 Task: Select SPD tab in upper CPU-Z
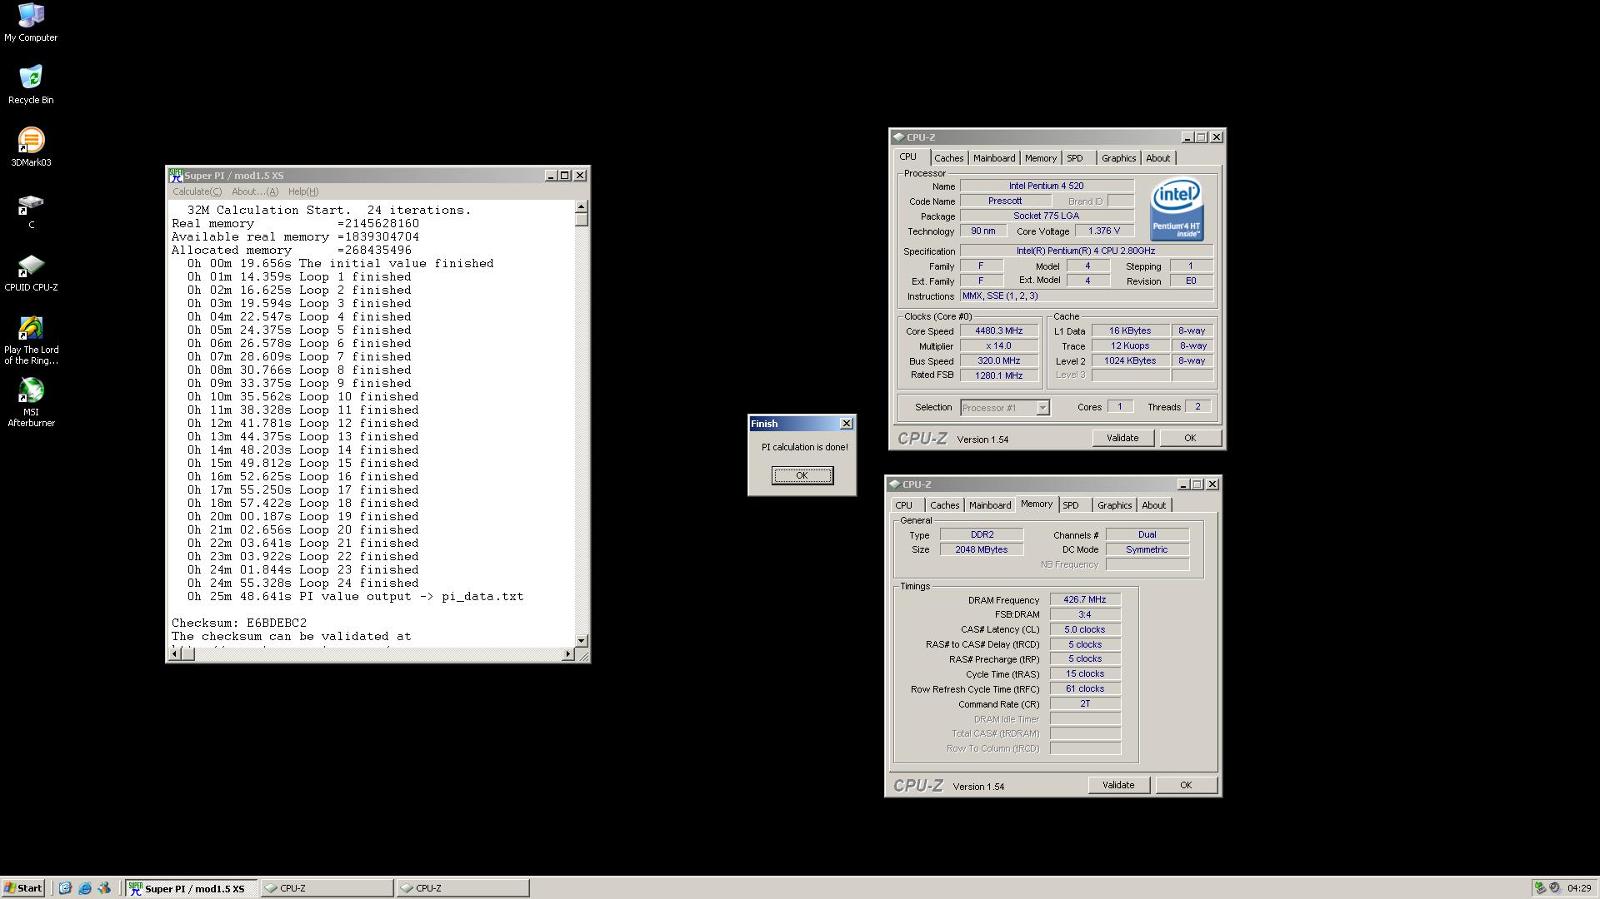point(1075,158)
